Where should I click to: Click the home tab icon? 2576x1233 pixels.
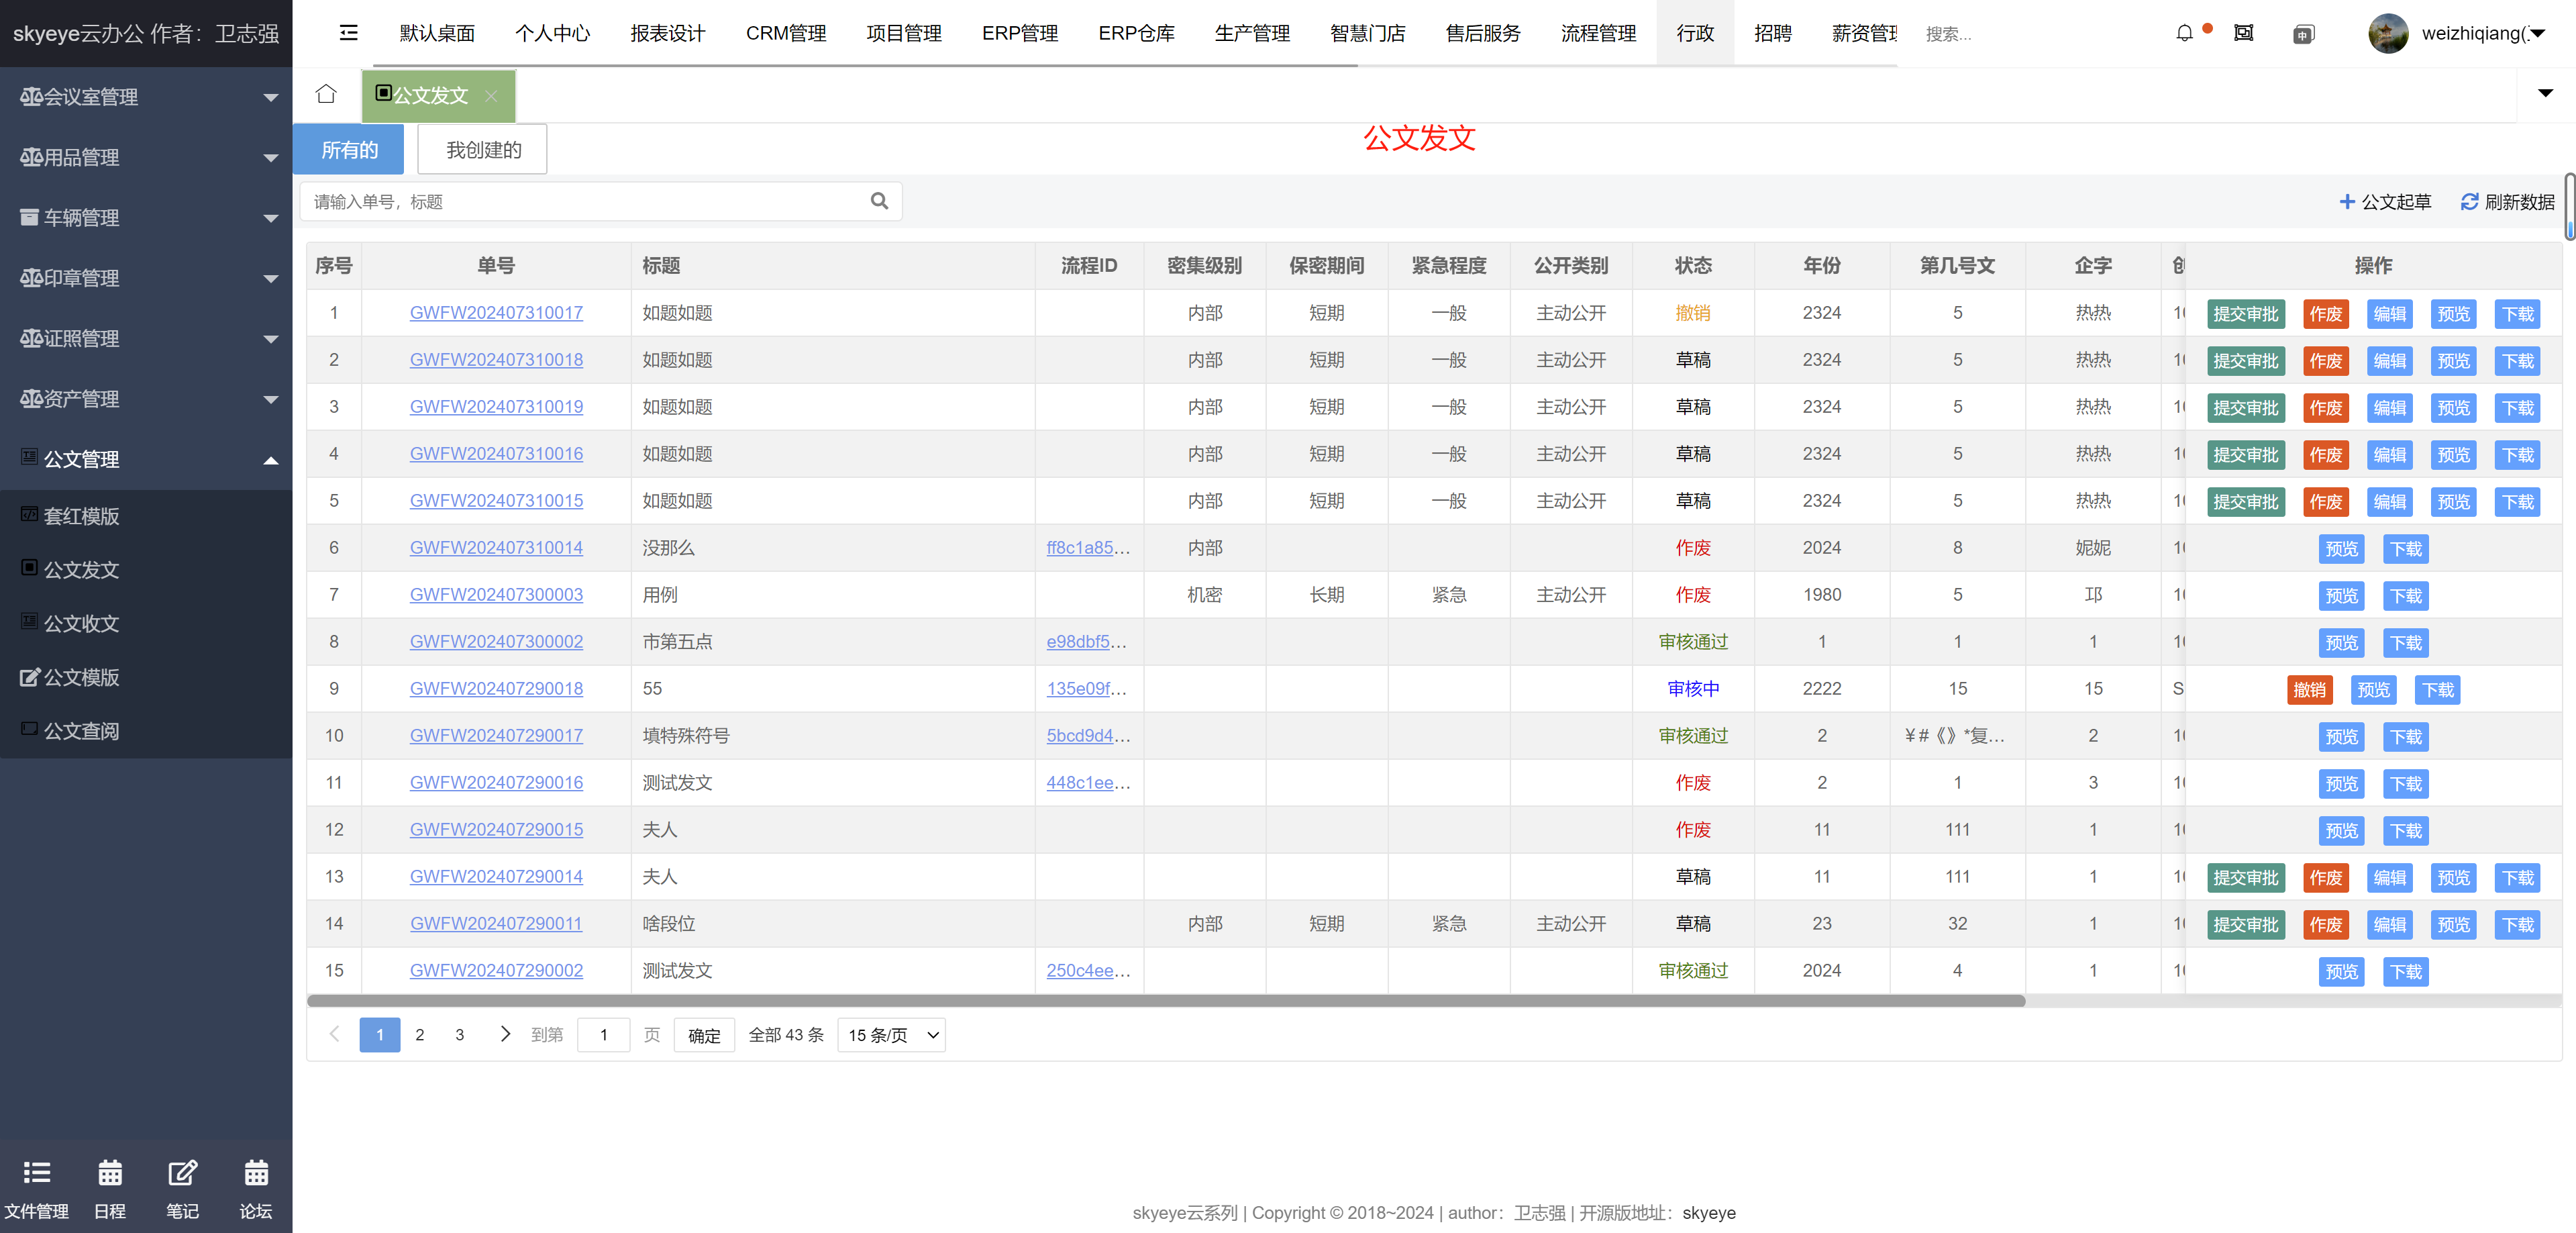click(x=326, y=94)
